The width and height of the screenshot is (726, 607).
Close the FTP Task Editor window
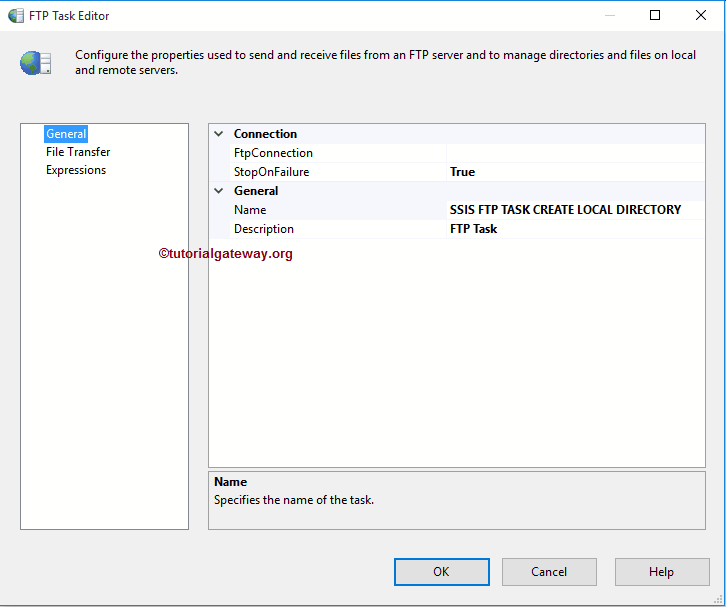tap(701, 15)
